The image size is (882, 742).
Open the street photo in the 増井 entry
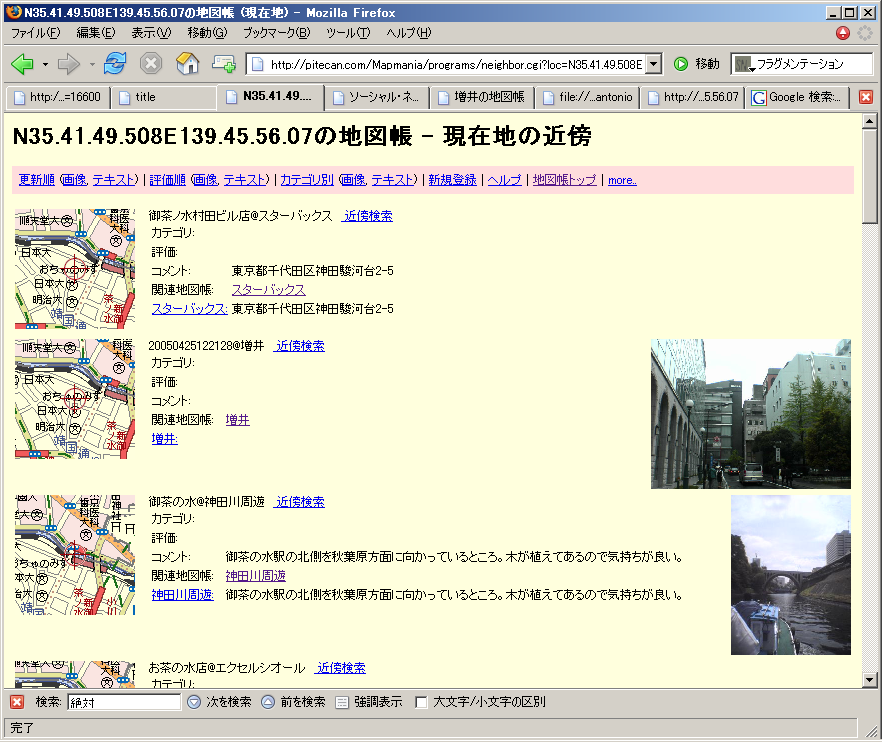(x=751, y=414)
